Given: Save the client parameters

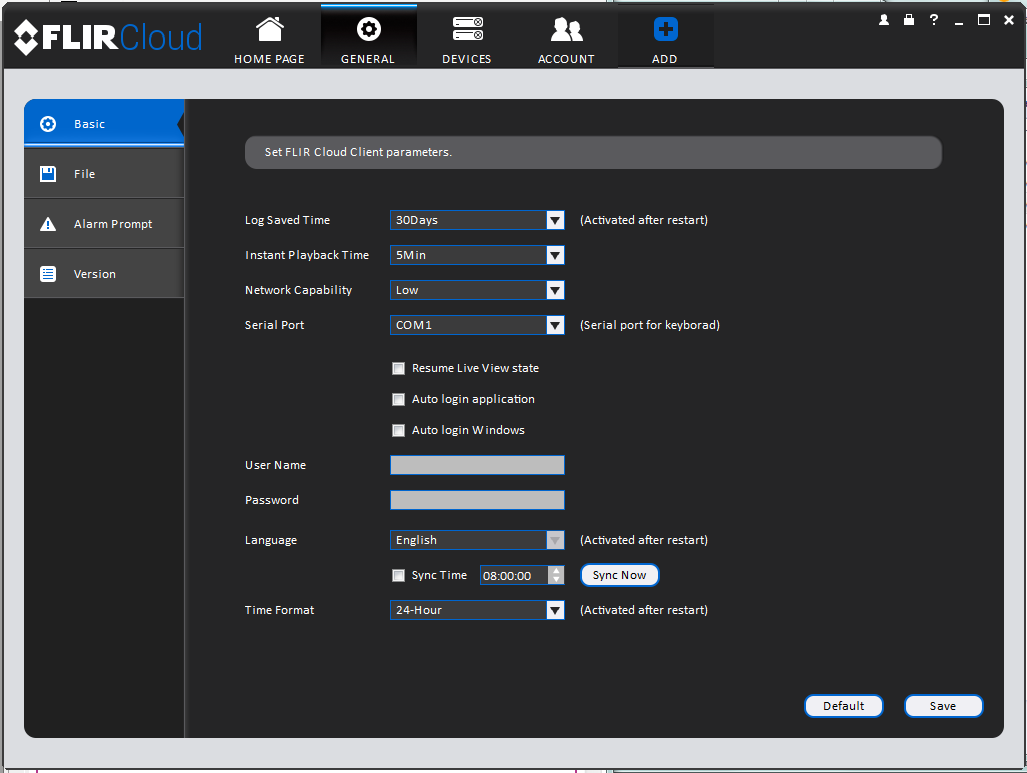Looking at the screenshot, I should click(943, 706).
